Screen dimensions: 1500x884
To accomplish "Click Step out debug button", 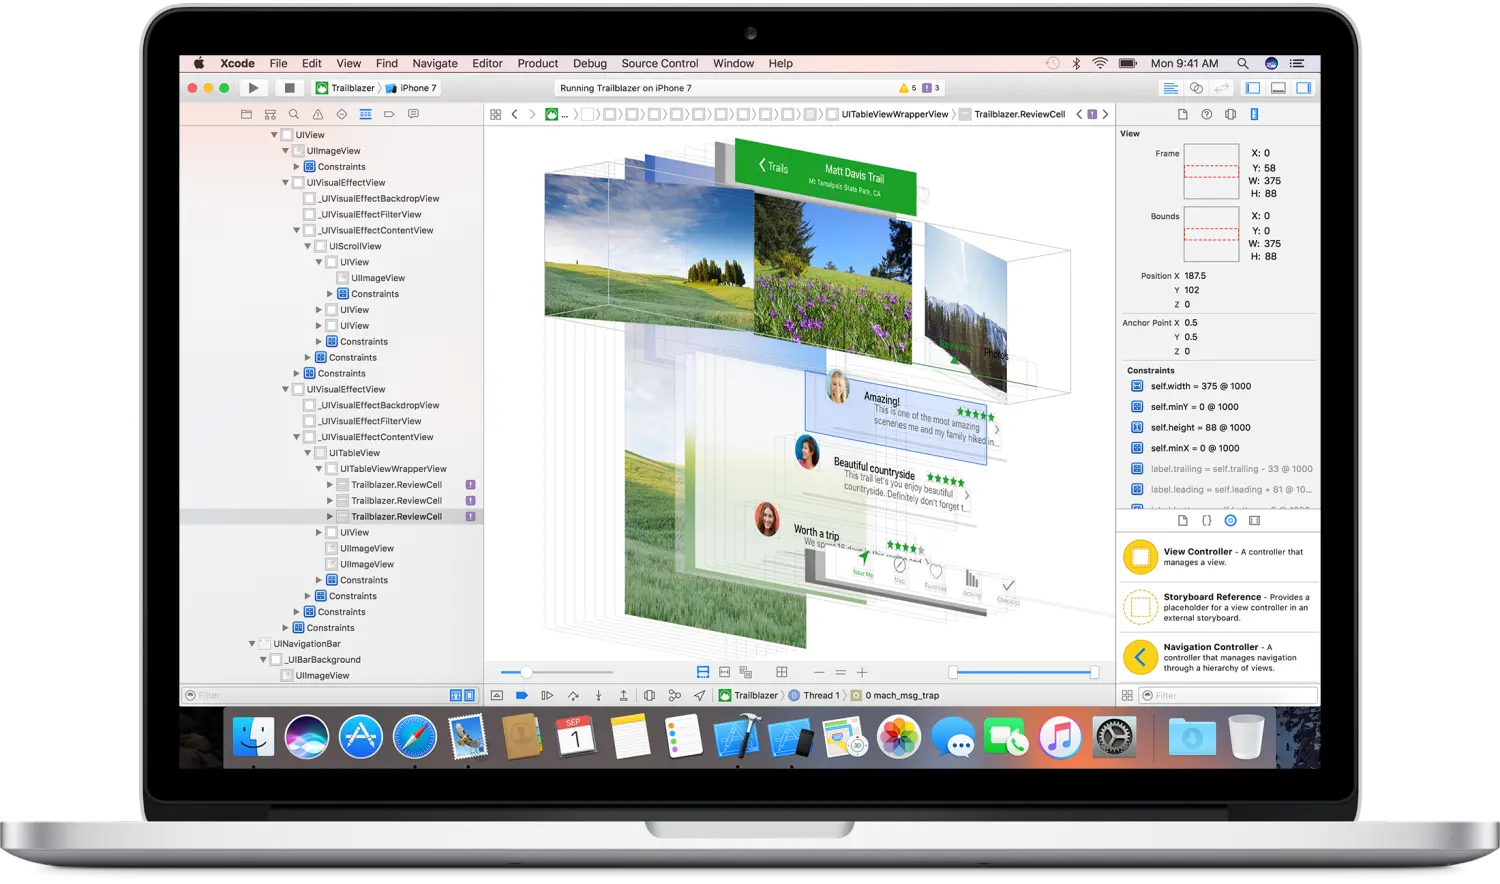I will tap(624, 695).
